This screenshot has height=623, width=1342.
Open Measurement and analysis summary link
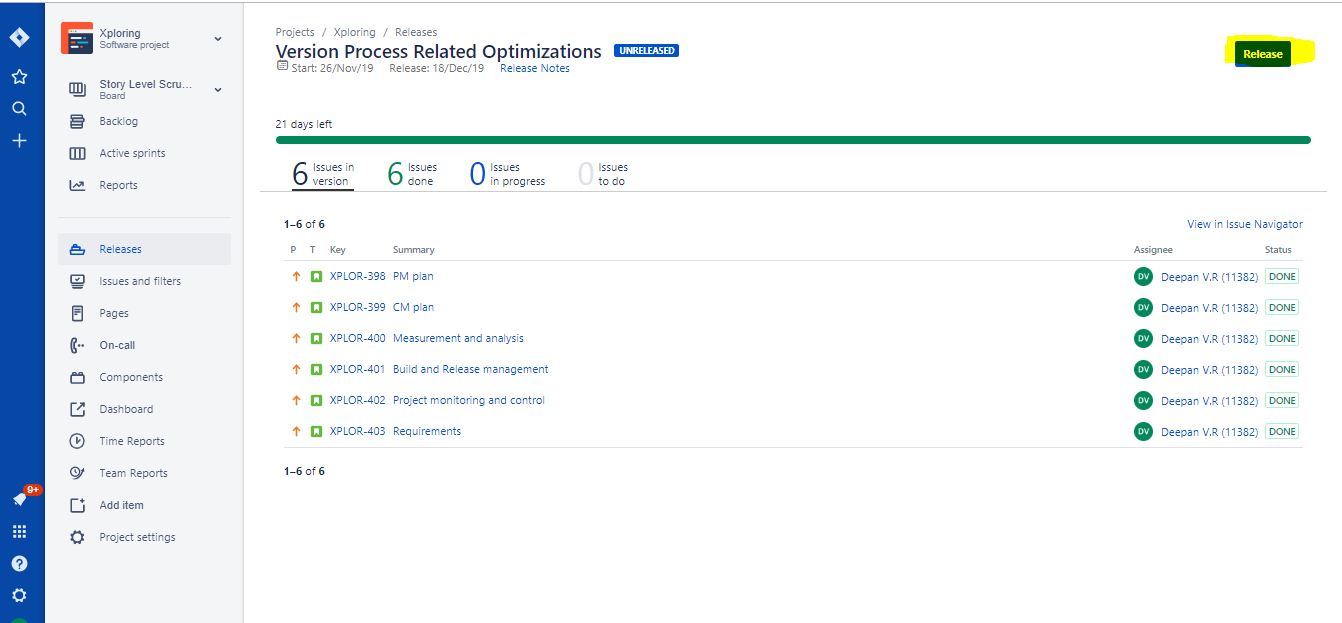458,338
